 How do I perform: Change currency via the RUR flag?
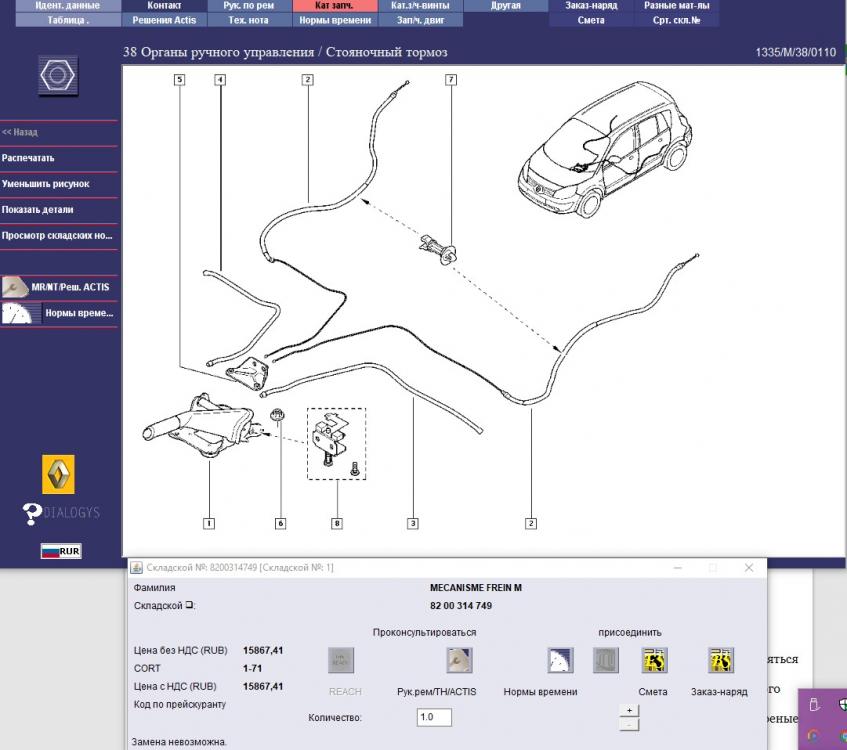coord(61,551)
